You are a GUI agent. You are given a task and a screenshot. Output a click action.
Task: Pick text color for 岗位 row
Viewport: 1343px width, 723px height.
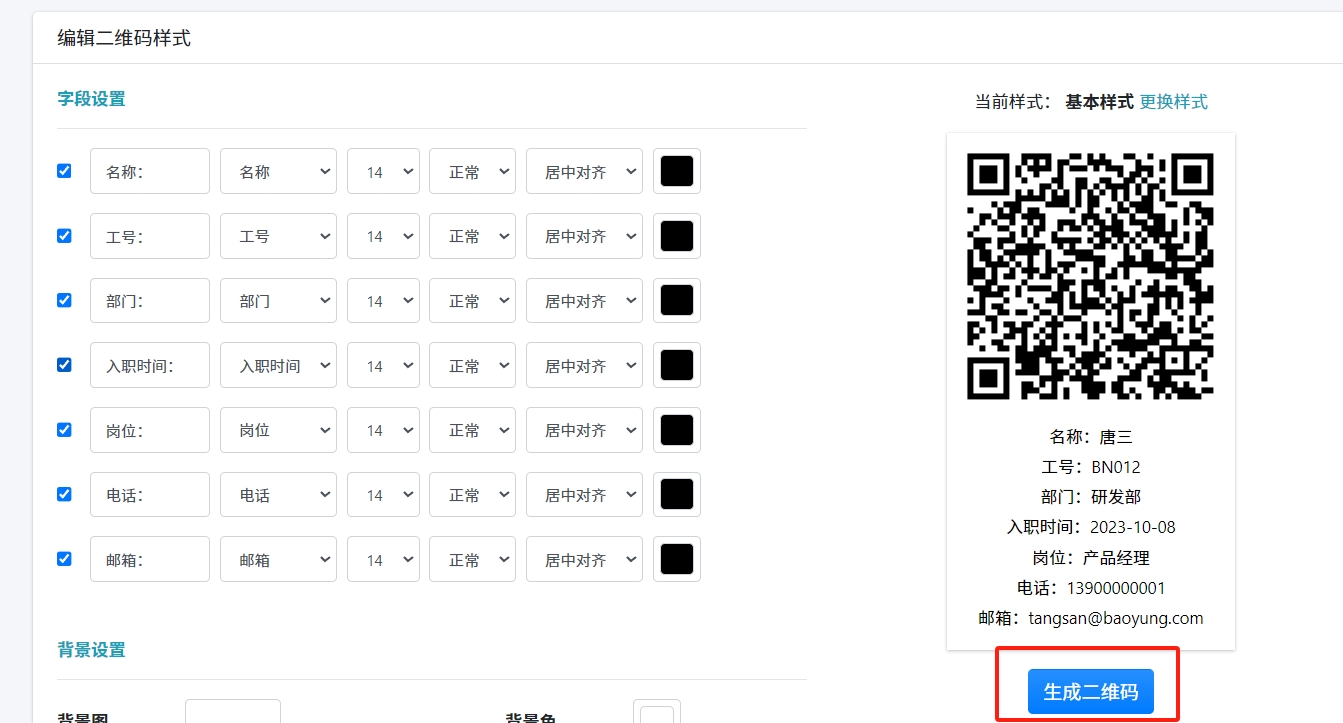[677, 430]
